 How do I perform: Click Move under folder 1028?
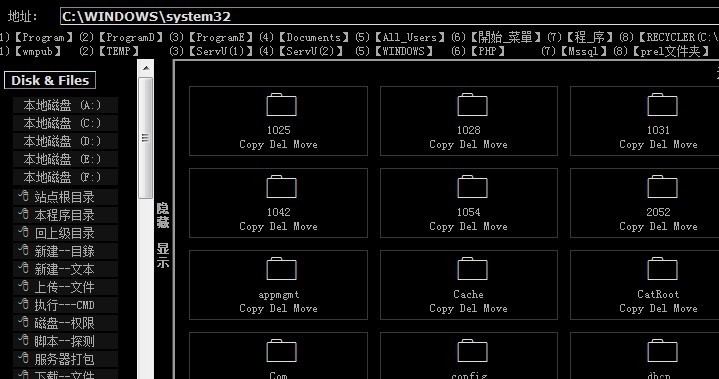[495, 144]
